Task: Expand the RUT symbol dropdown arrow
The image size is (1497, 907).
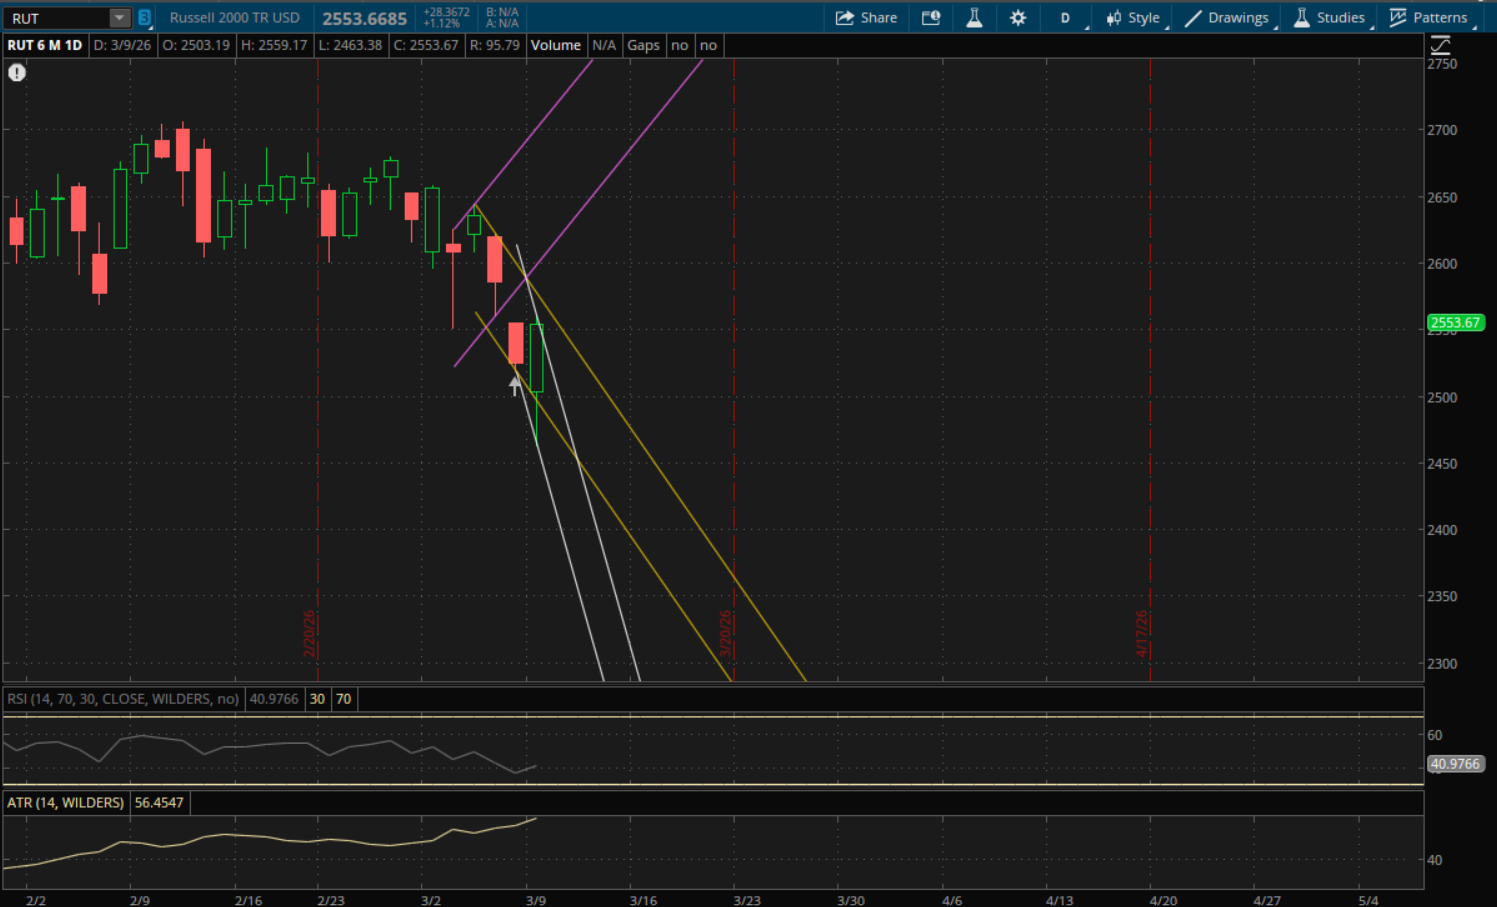Action: pyautogui.click(x=119, y=18)
